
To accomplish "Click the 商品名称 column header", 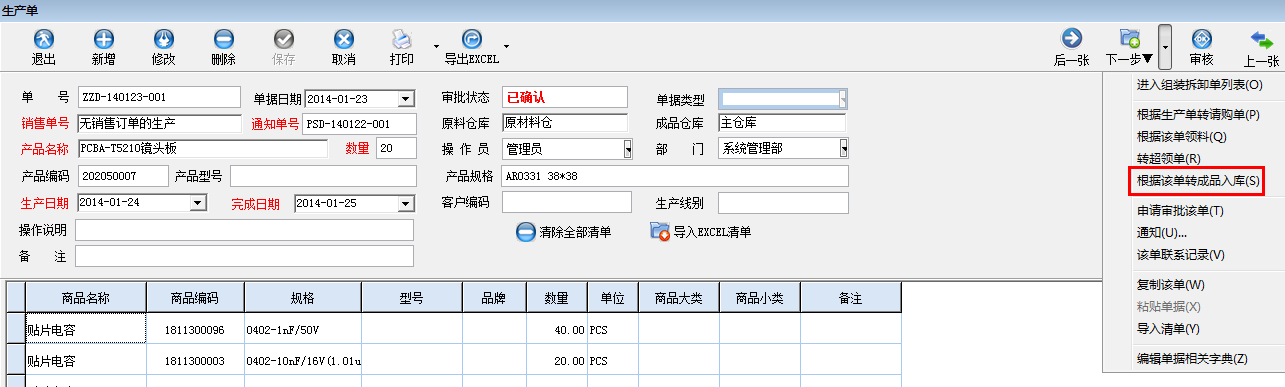I will [85, 298].
